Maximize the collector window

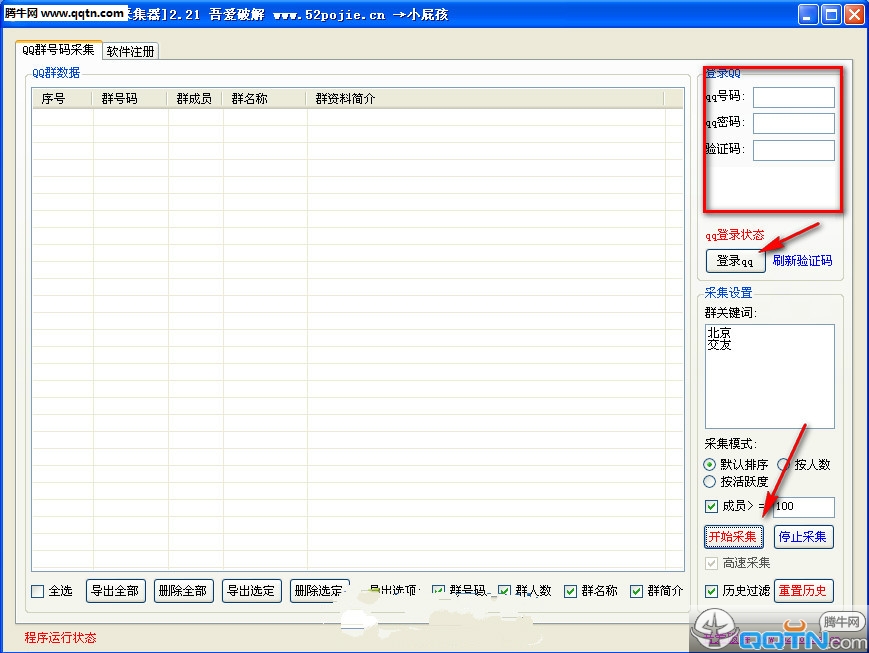831,14
